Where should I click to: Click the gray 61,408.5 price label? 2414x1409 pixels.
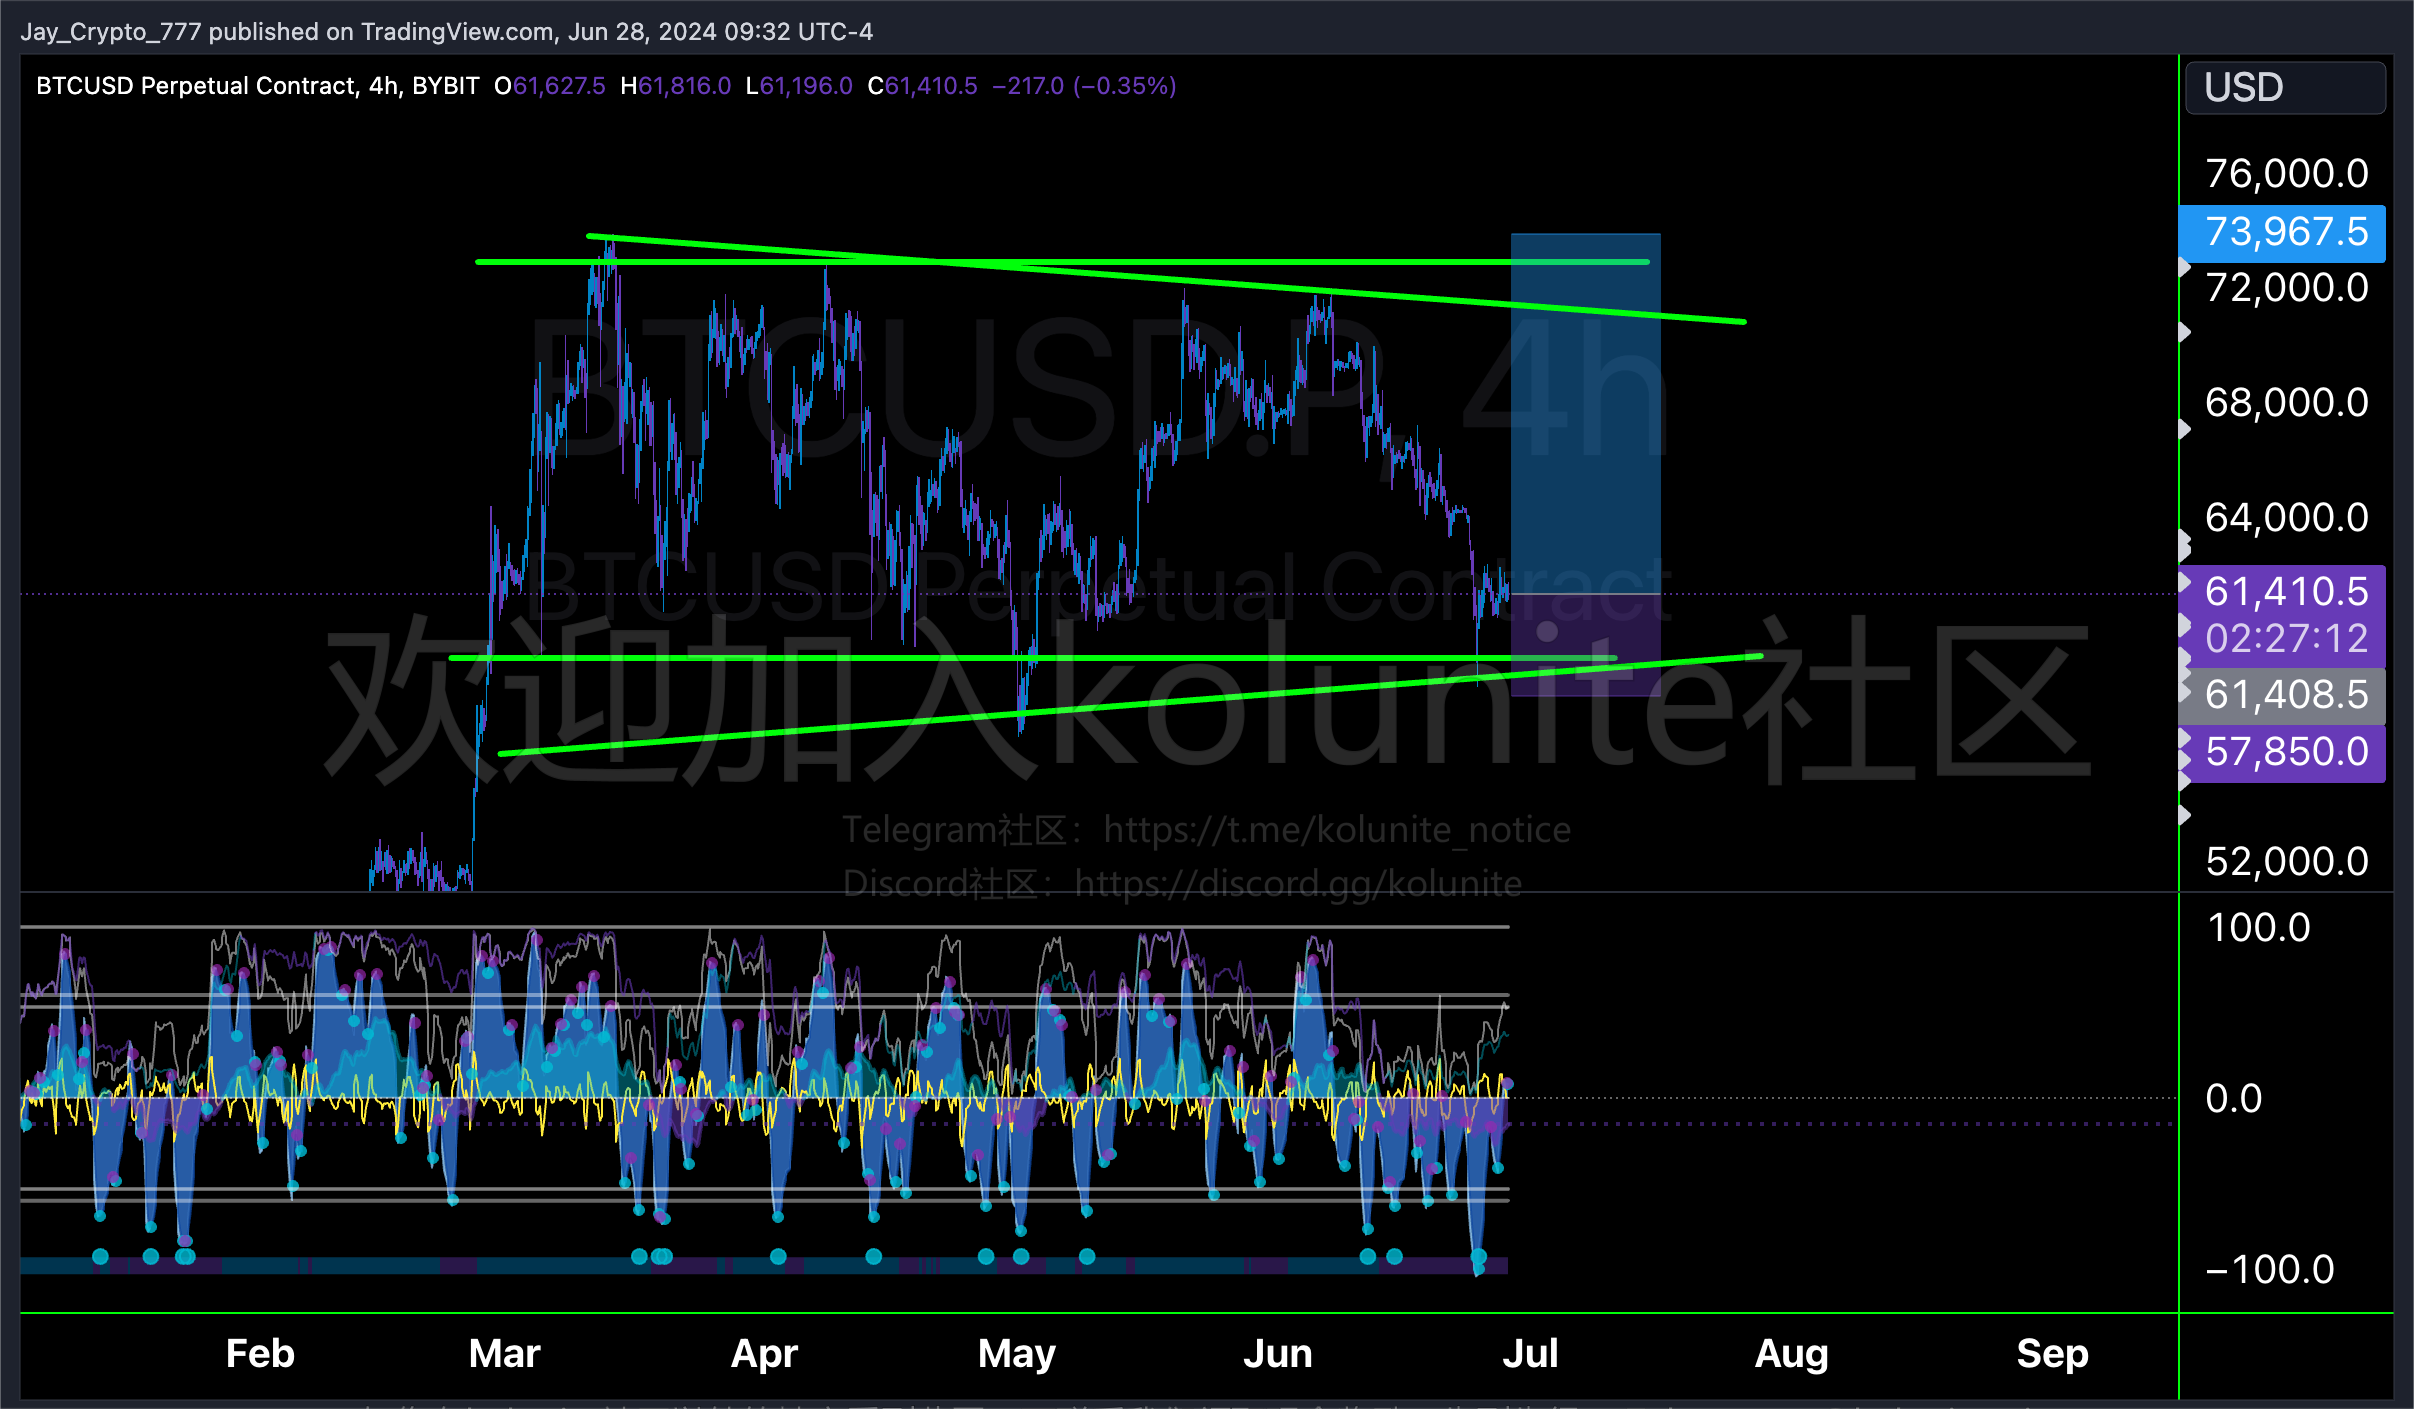(2282, 695)
